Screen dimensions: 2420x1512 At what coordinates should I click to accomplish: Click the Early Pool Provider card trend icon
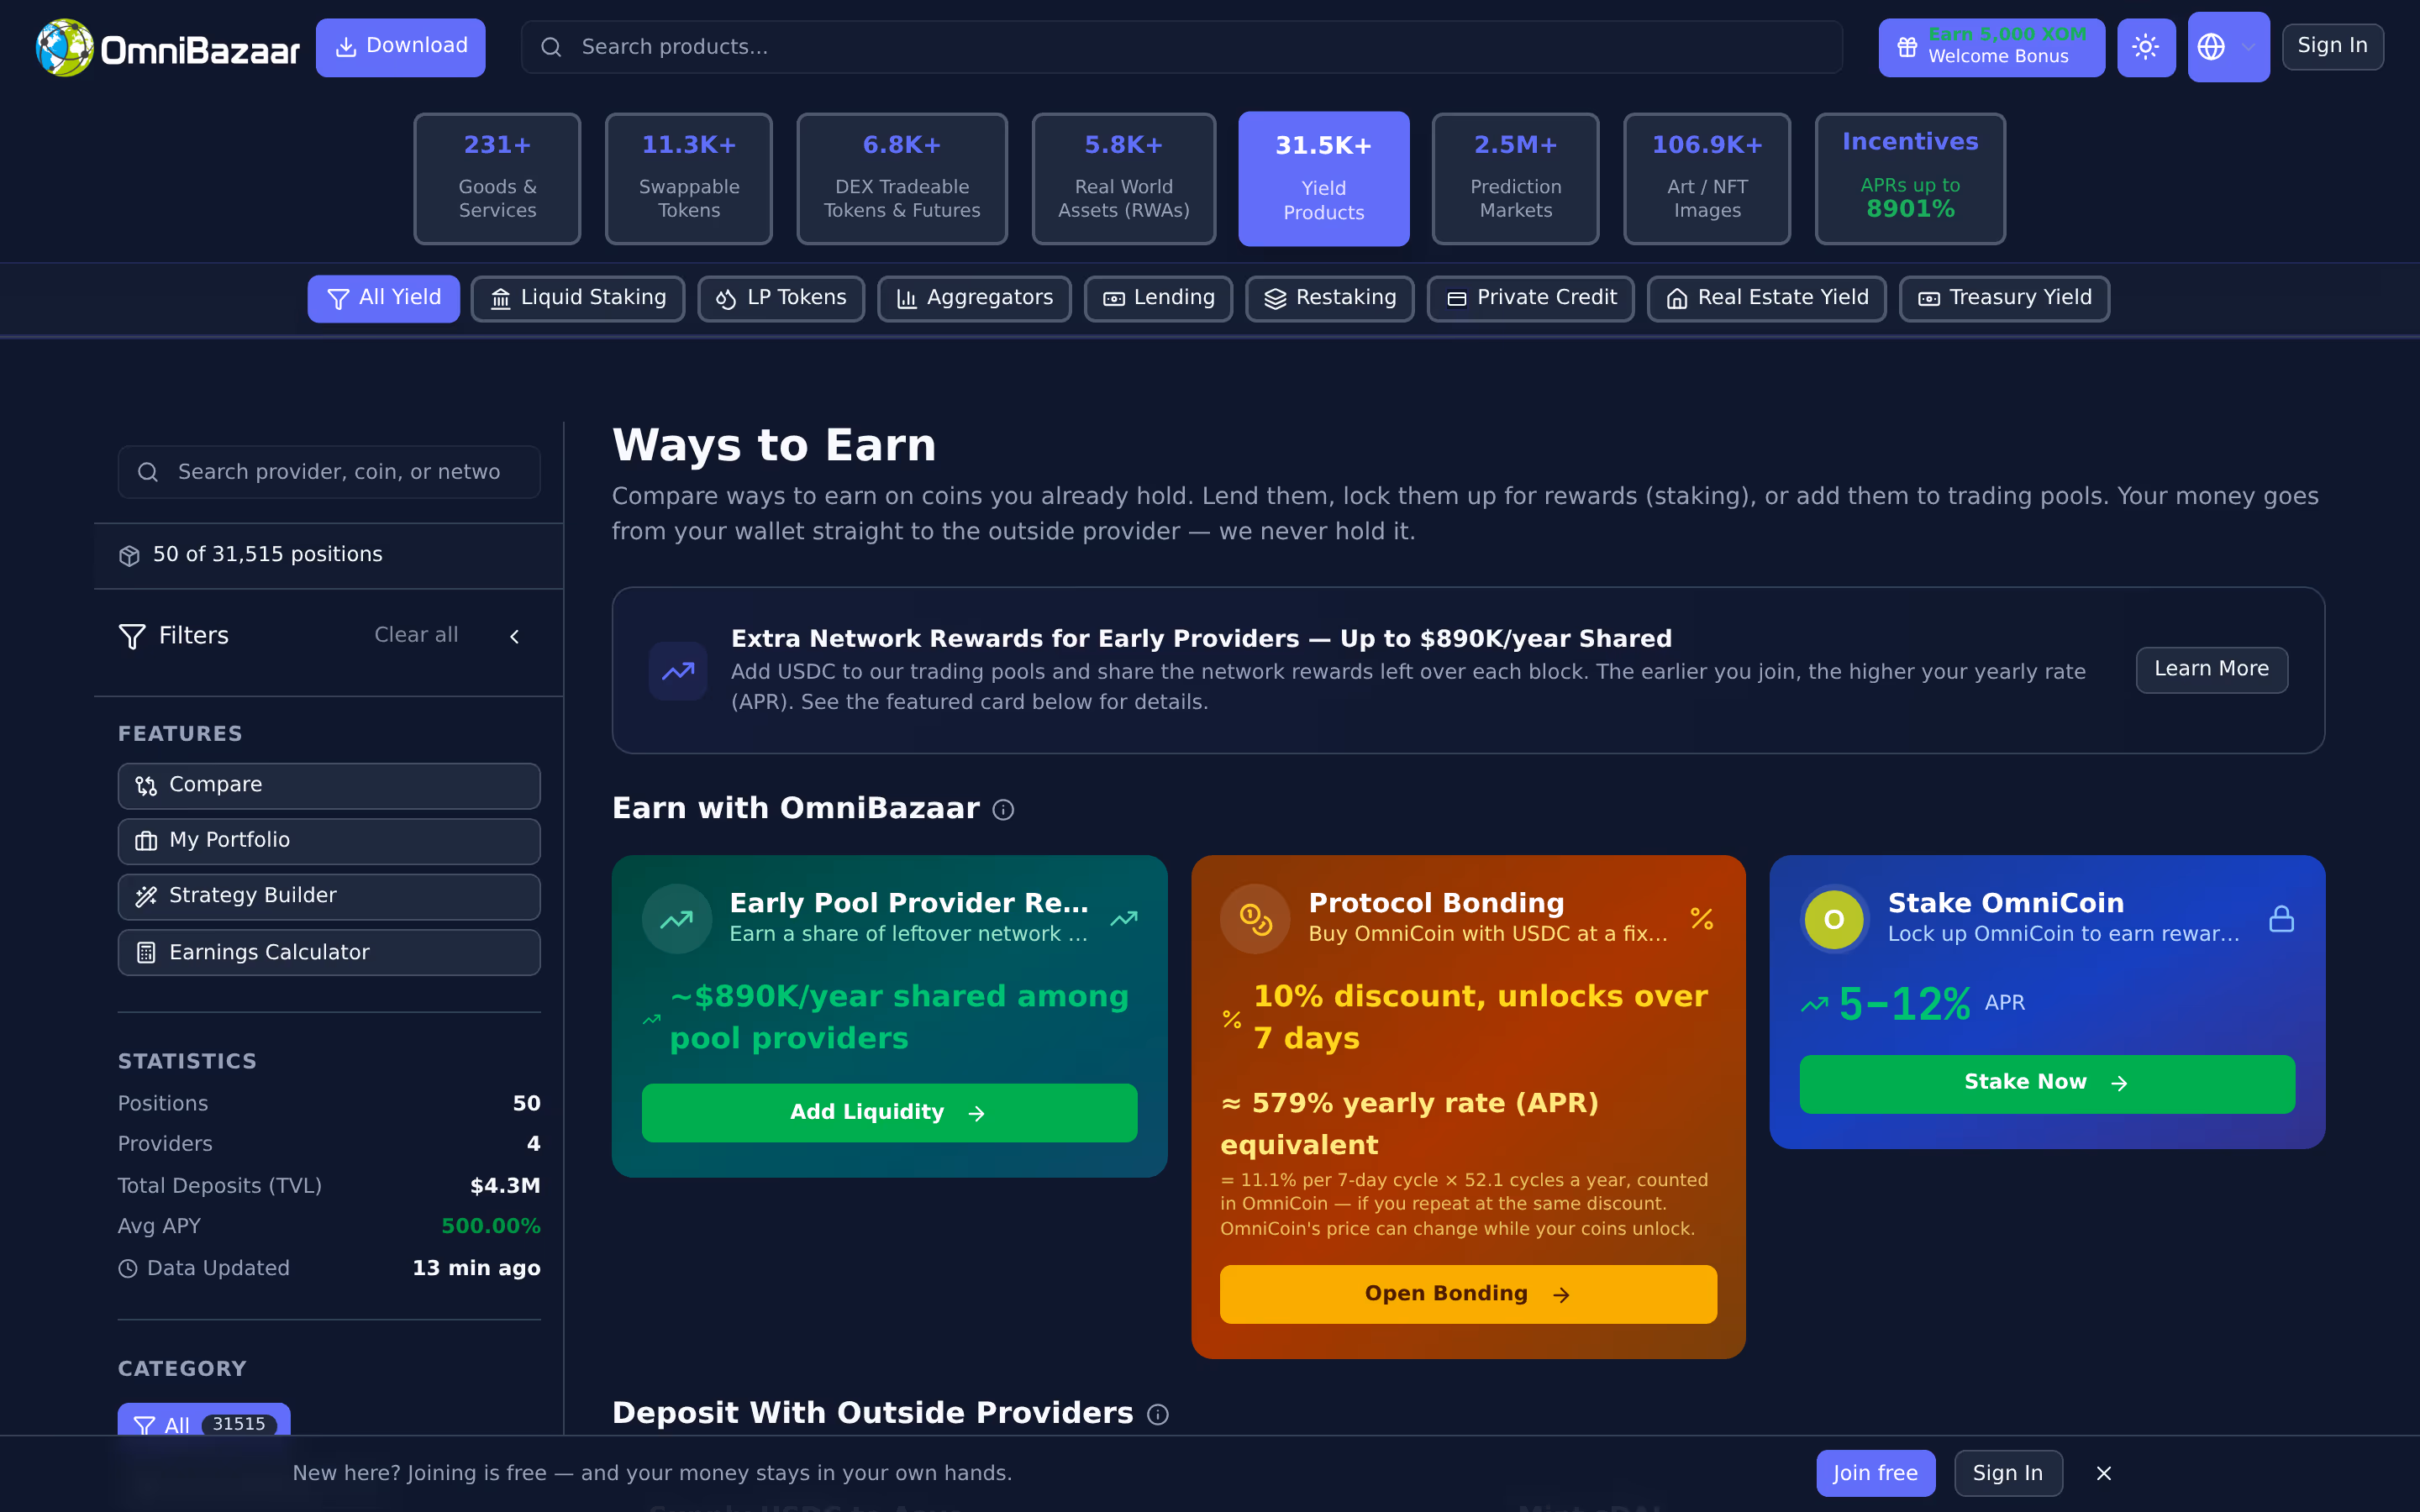point(677,918)
